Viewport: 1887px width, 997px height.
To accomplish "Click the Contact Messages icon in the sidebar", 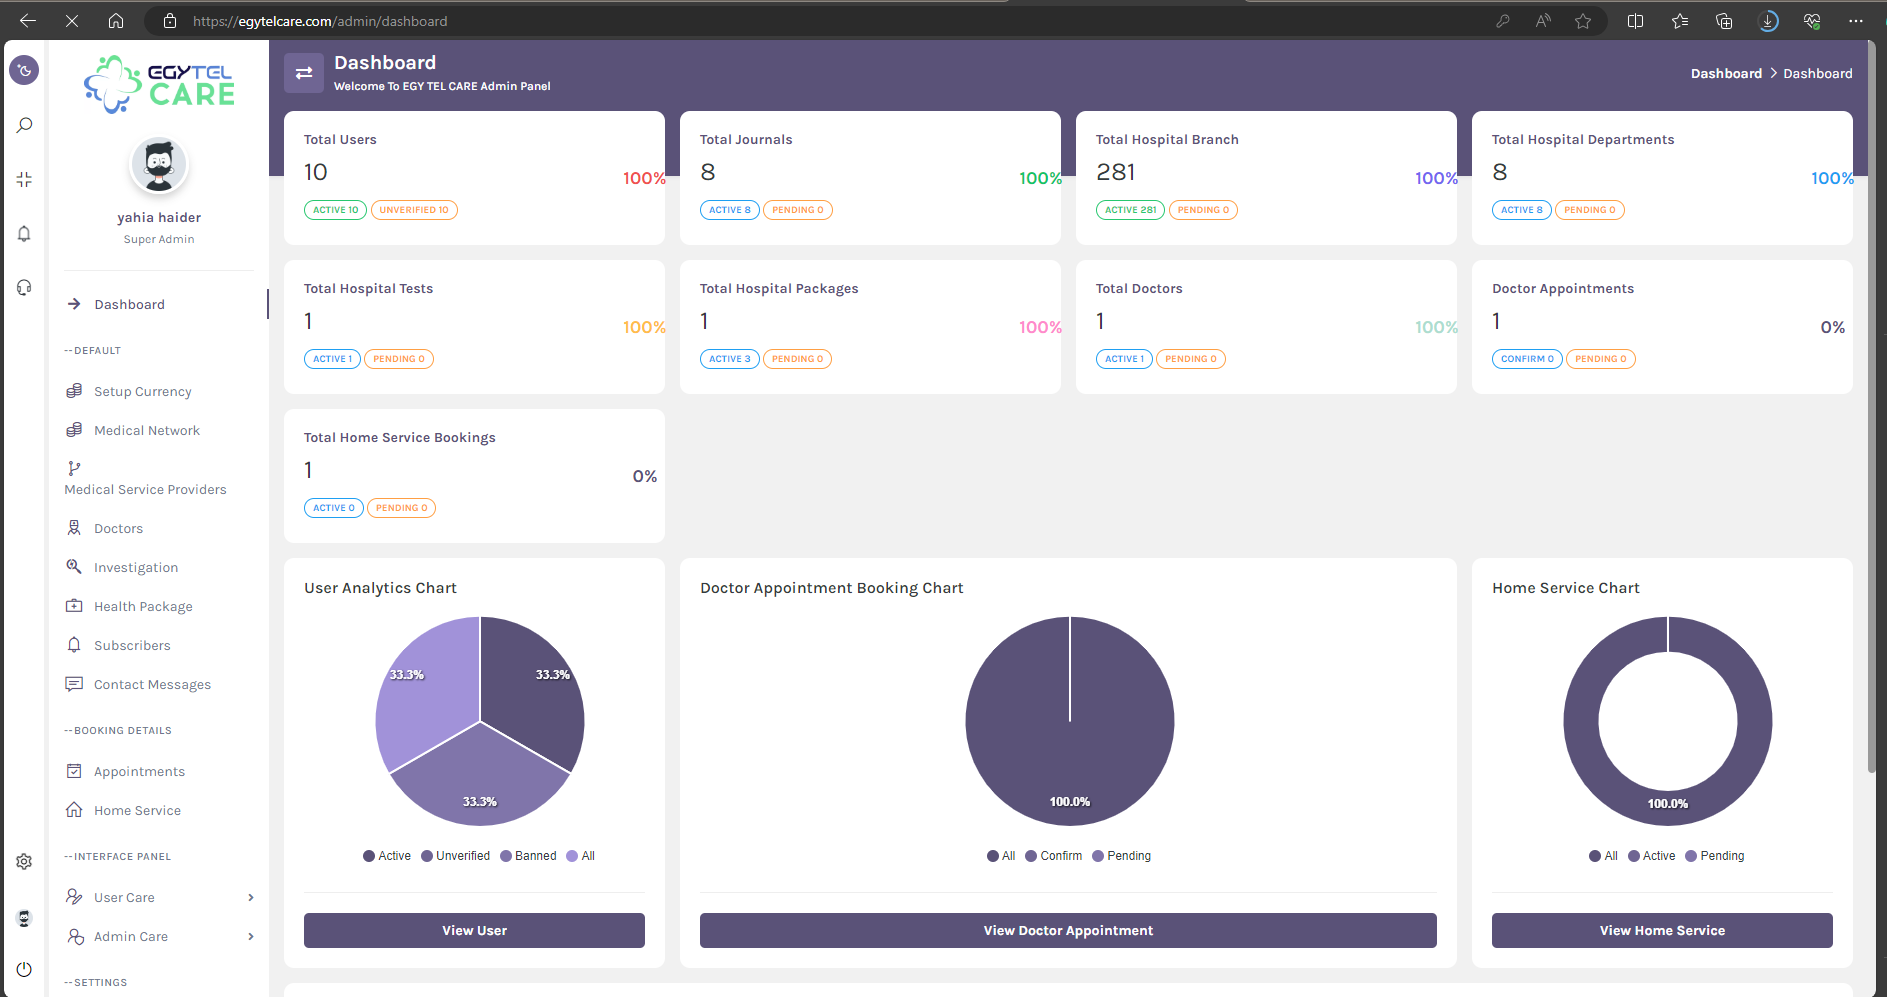I will click(x=74, y=684).
